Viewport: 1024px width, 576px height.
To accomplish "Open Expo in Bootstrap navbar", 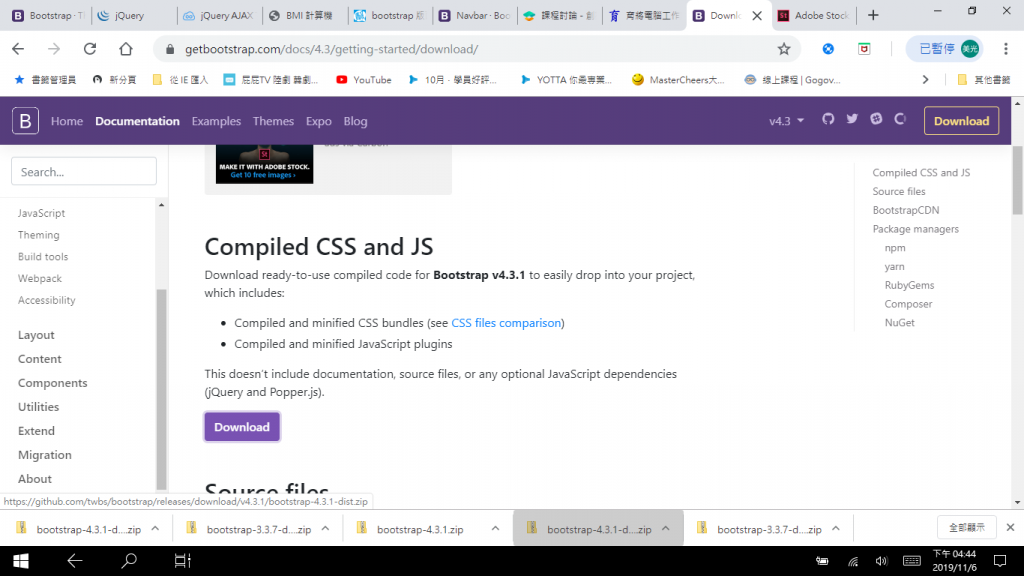I will [319, 121].
